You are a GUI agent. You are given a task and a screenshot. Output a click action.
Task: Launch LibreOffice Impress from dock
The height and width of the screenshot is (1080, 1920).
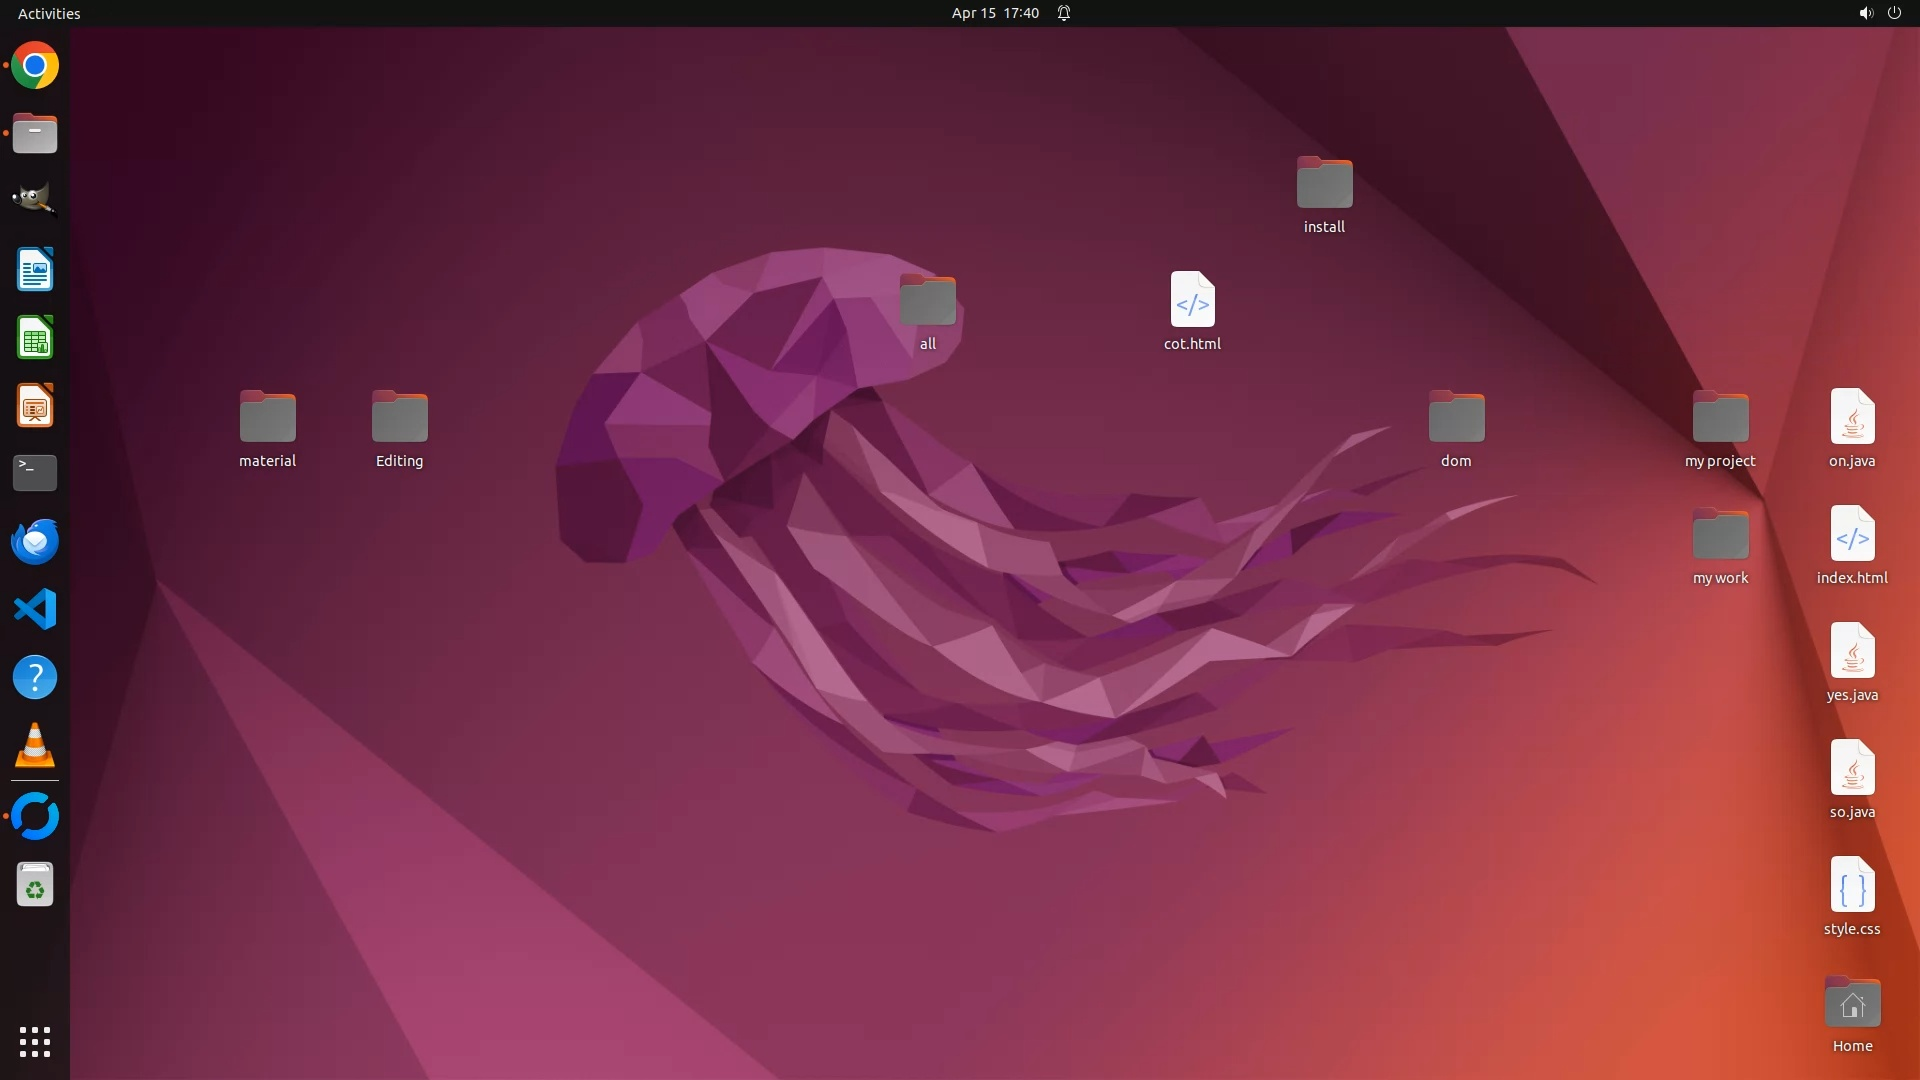tap(35, 406)
